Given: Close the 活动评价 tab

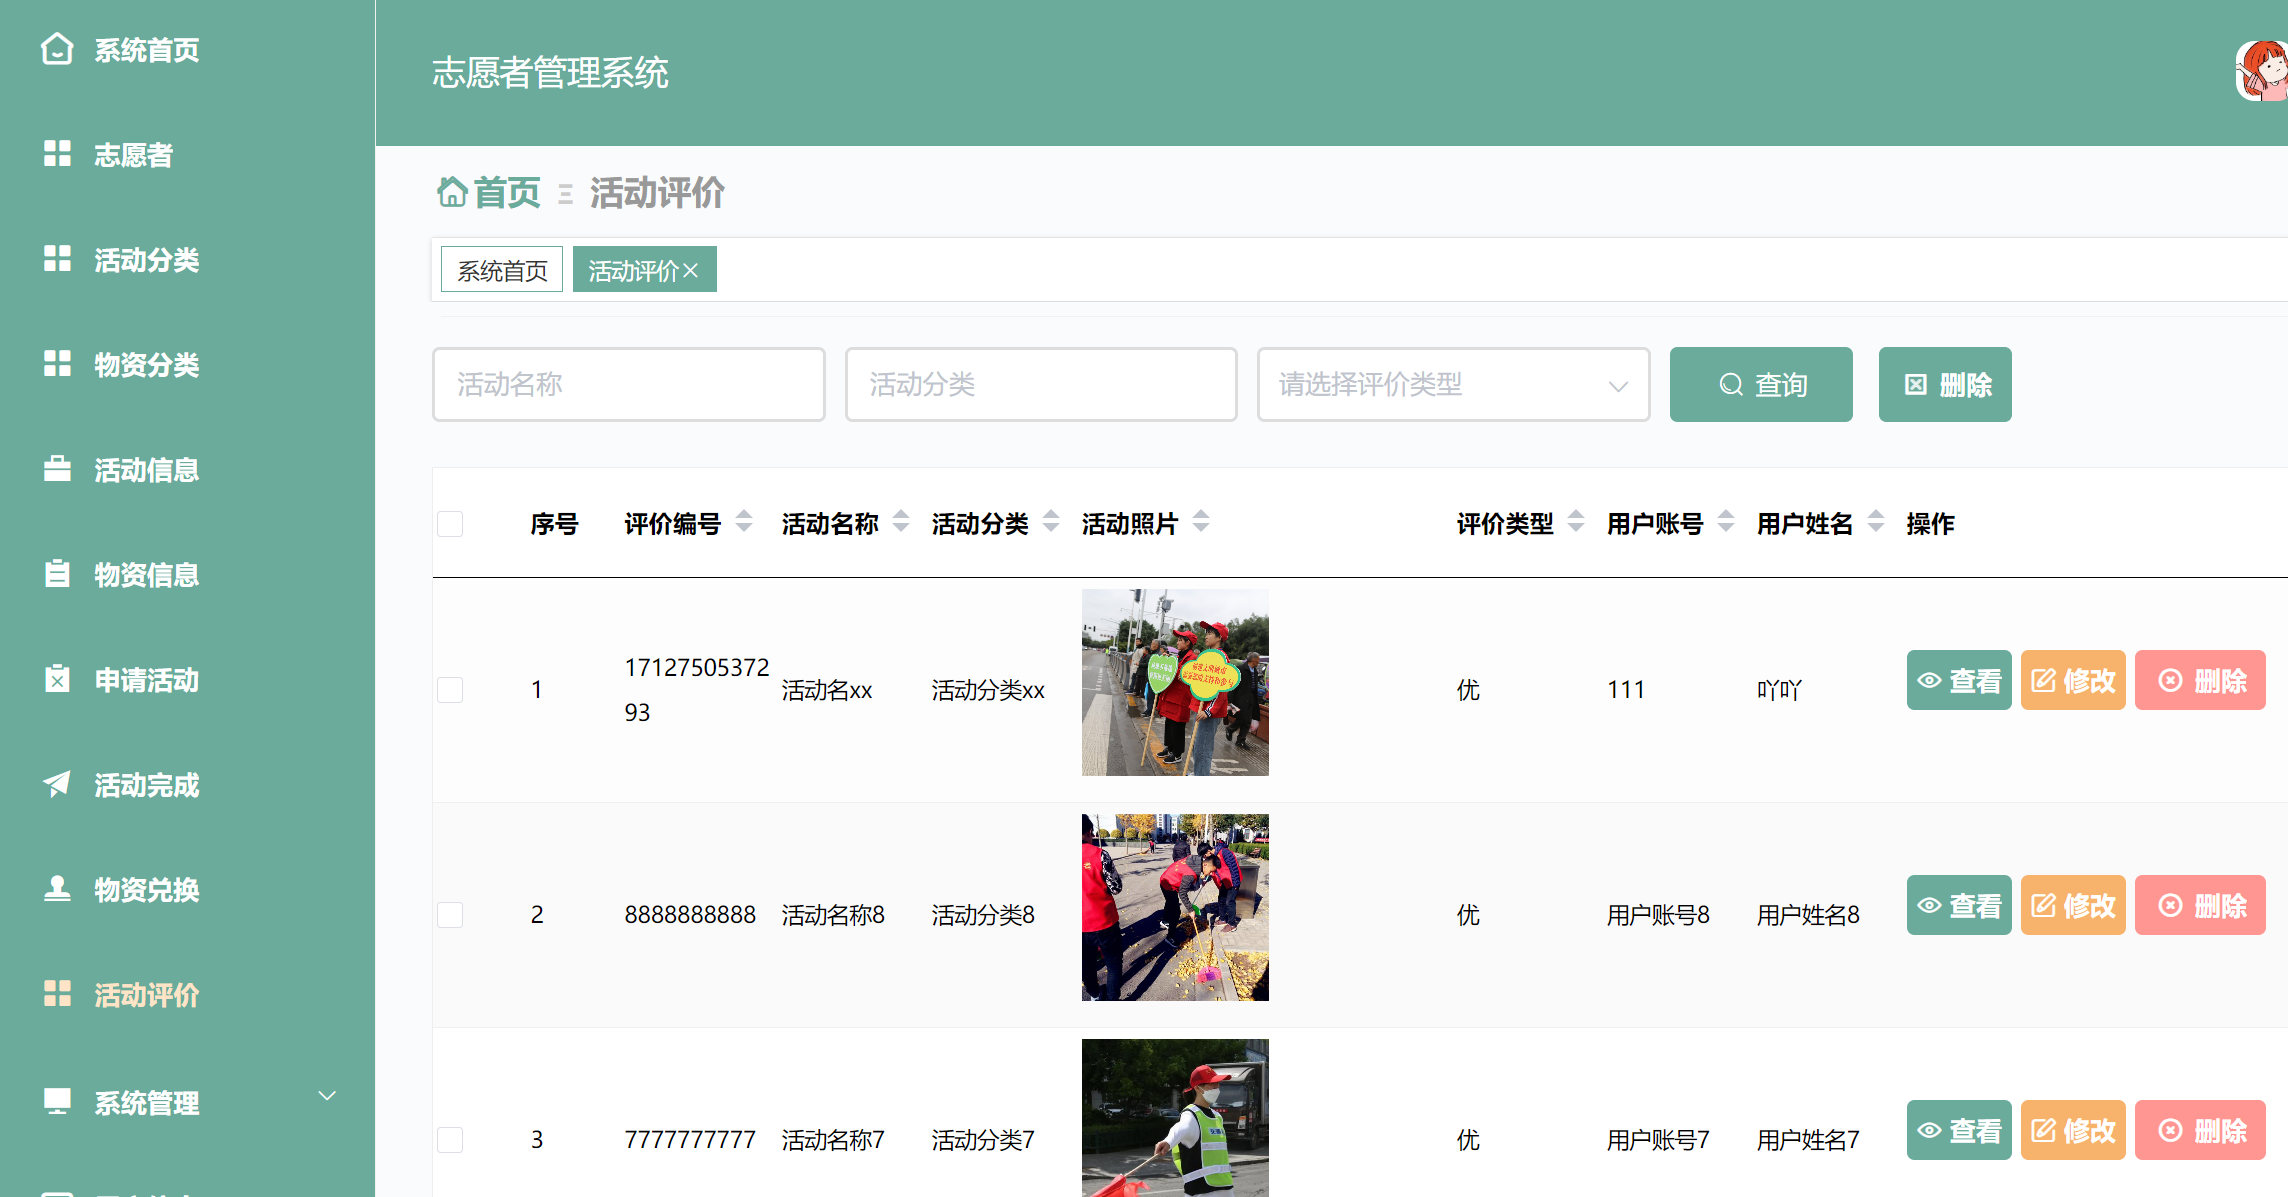Looking at the screenshot, I should pos(691,270).
